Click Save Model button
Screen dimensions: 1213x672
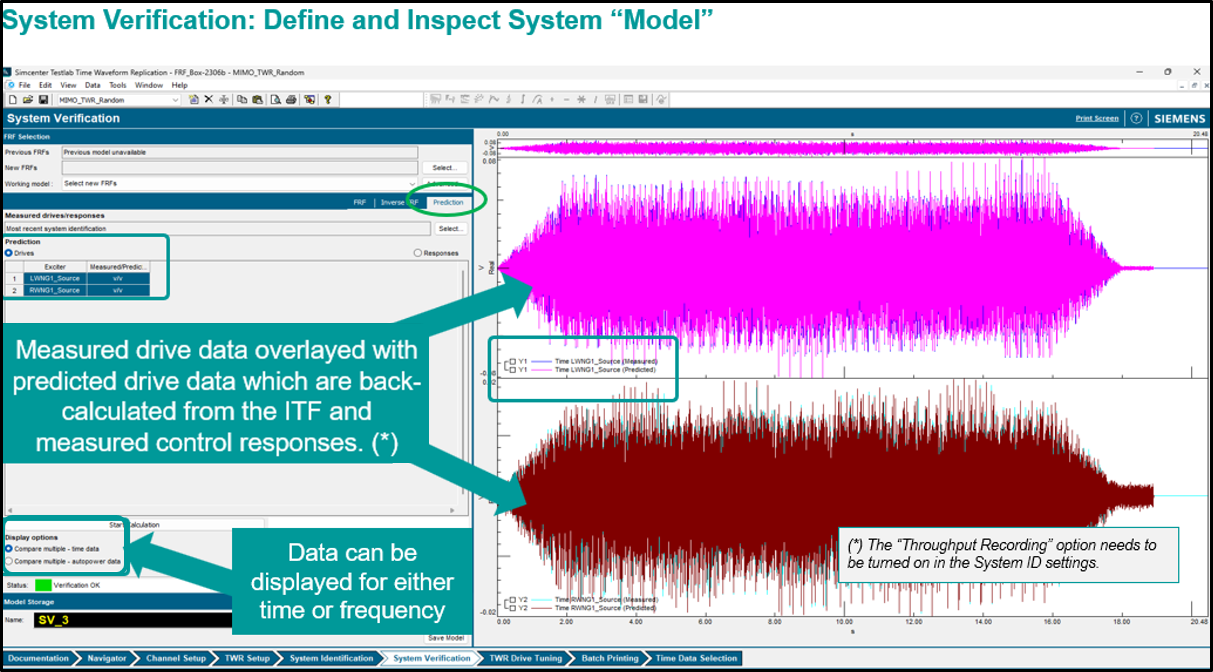click(444, 638)
